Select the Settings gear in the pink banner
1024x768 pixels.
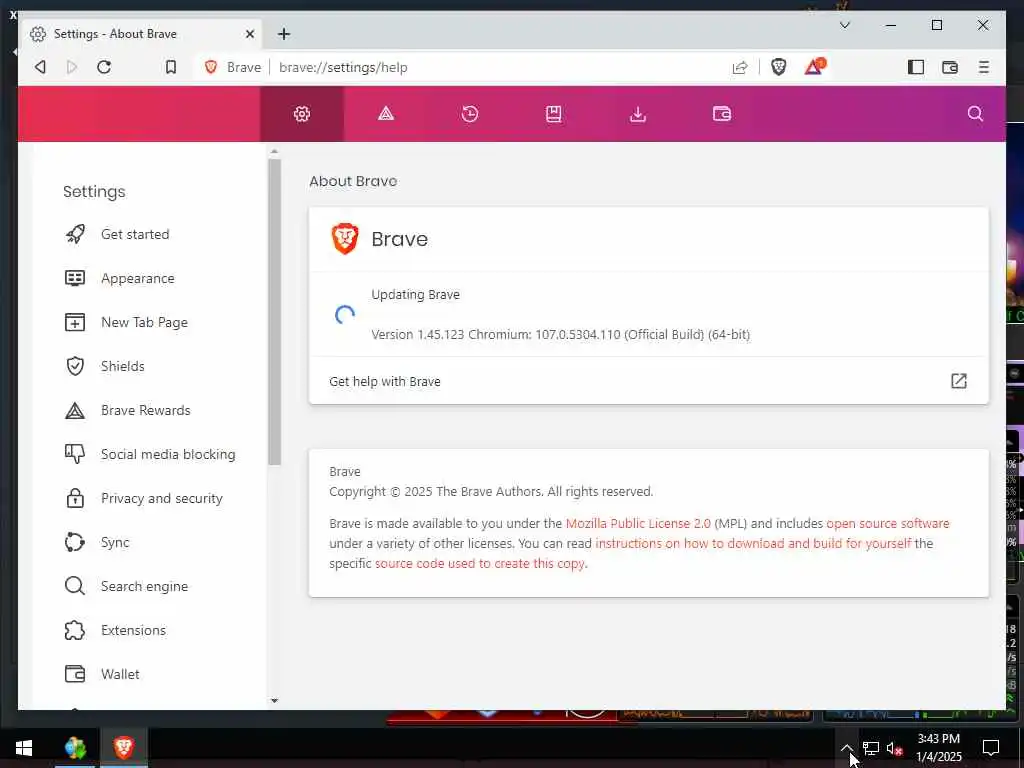302,114
